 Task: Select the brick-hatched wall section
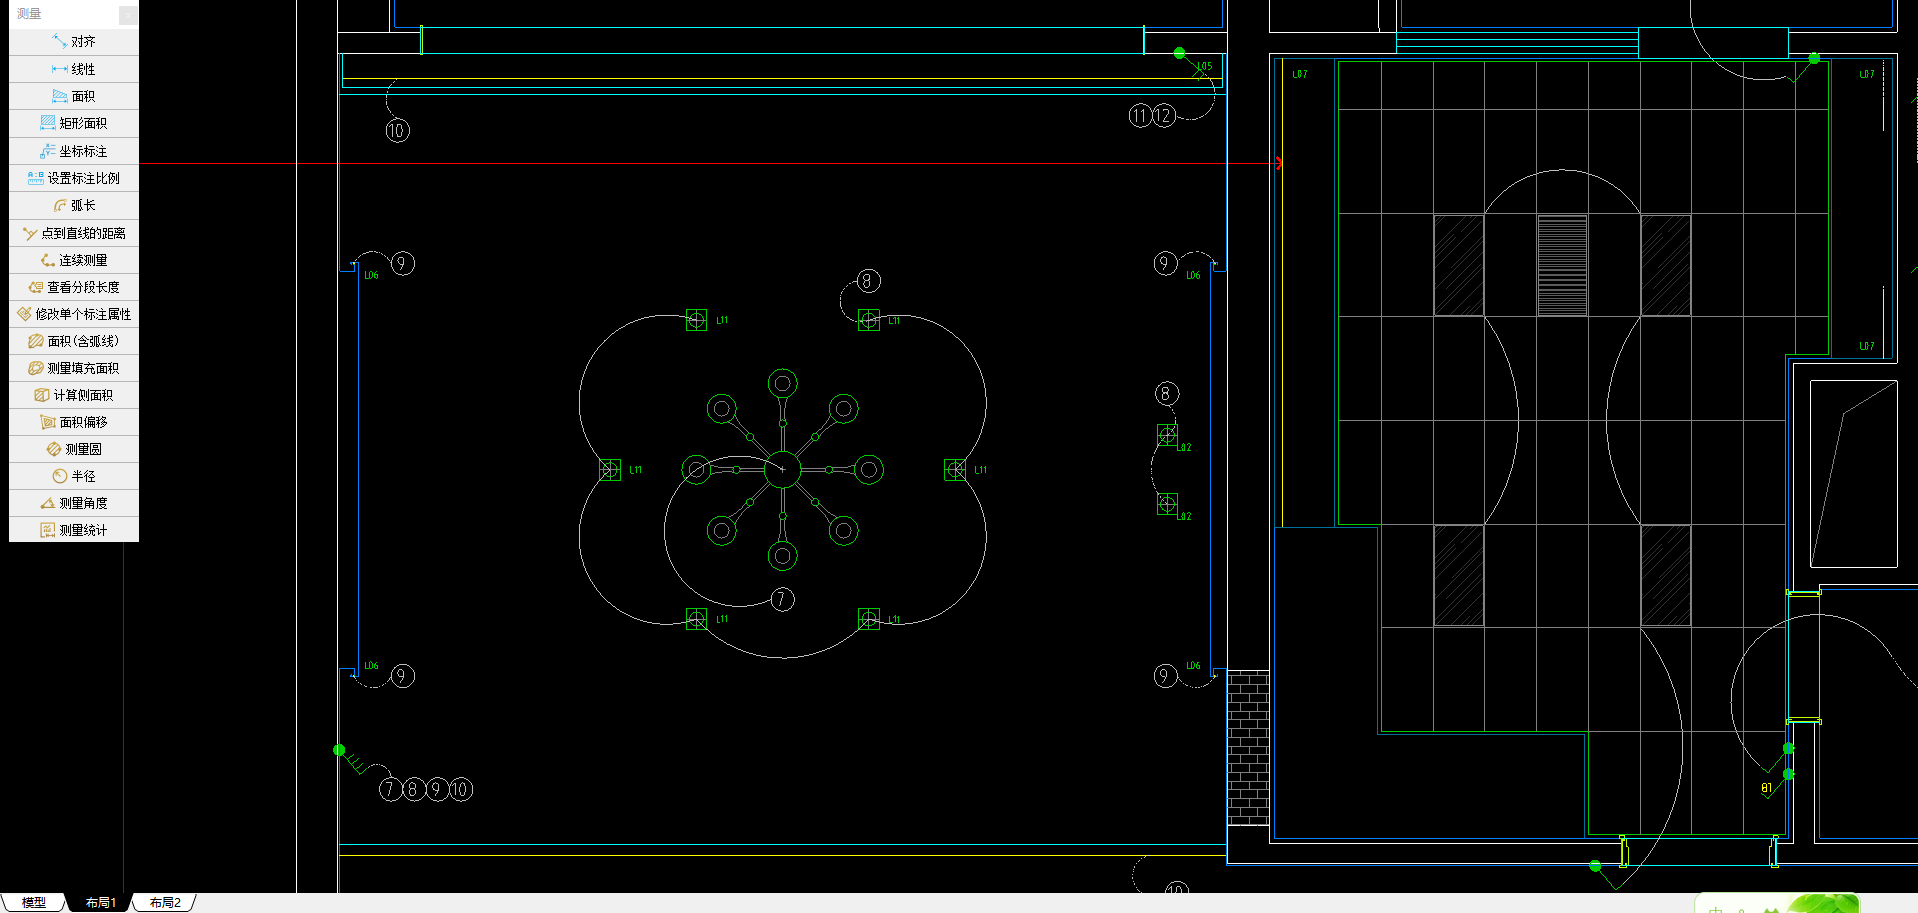pos(1248,748)
